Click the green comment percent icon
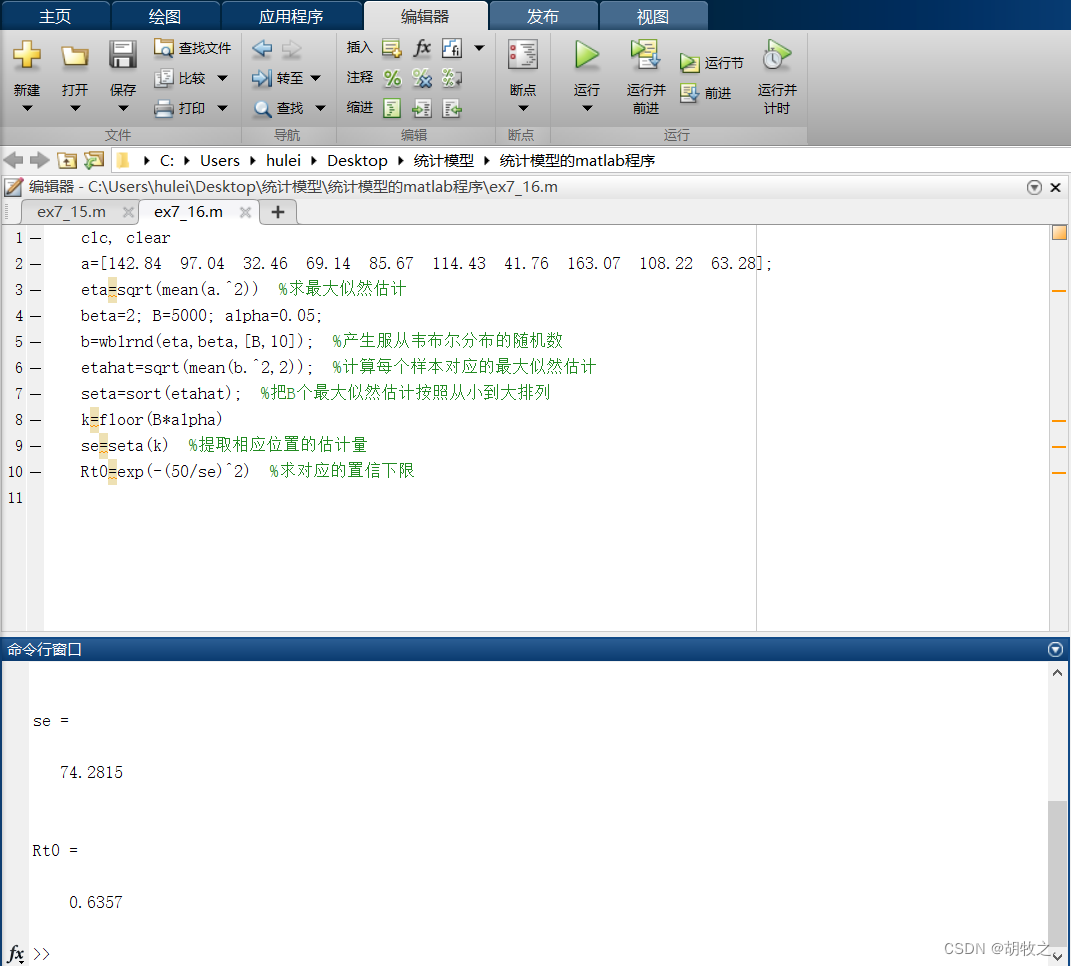The height and width of the screenshot is (966, 1071). click(x=392, y=79)
